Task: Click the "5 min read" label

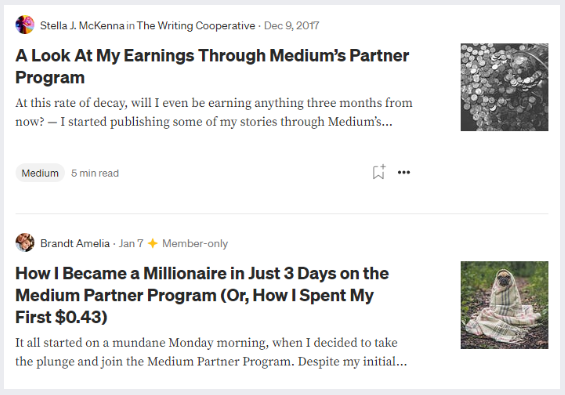Action: point(95,173)
